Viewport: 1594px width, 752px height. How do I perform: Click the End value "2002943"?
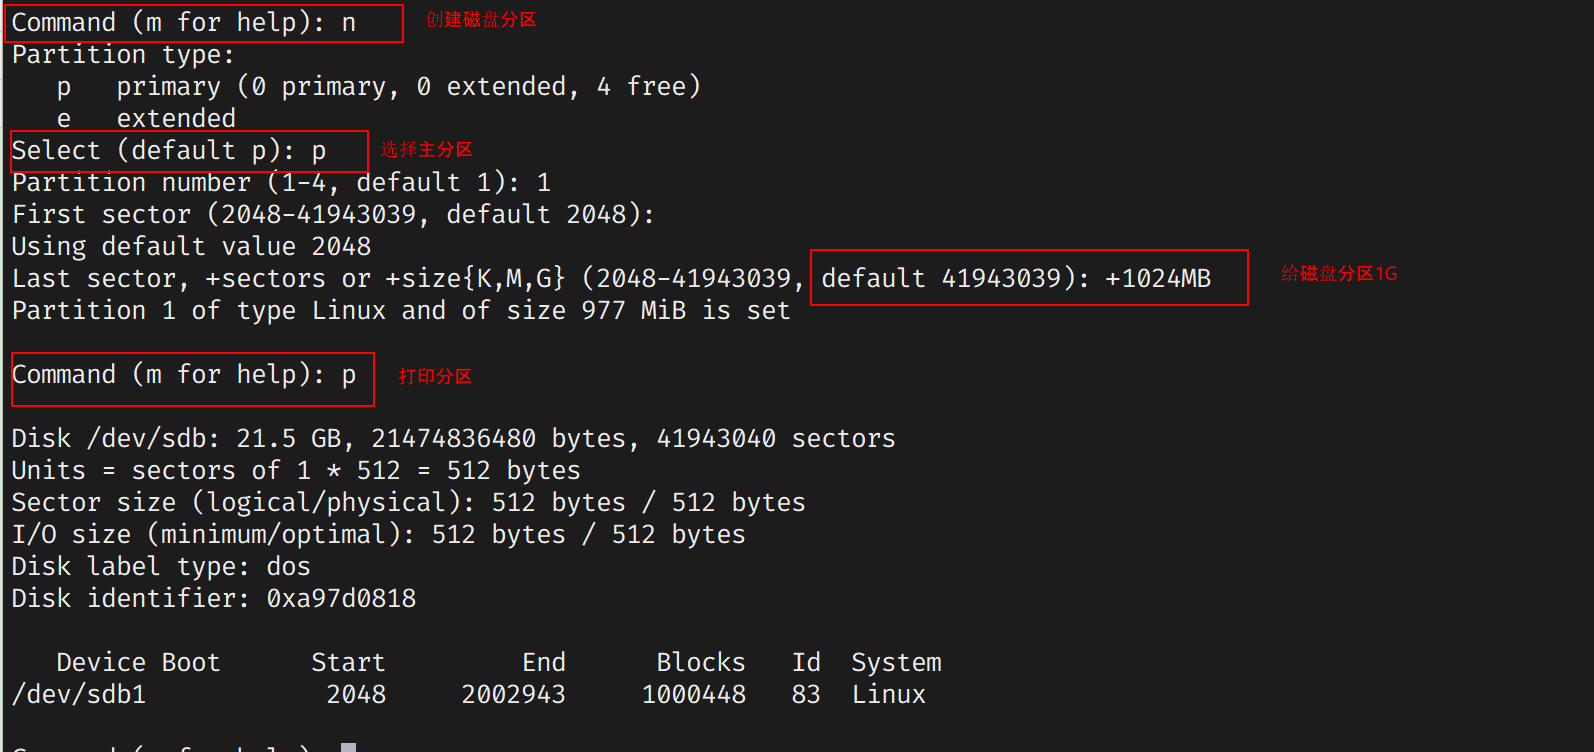click(513, 694)
